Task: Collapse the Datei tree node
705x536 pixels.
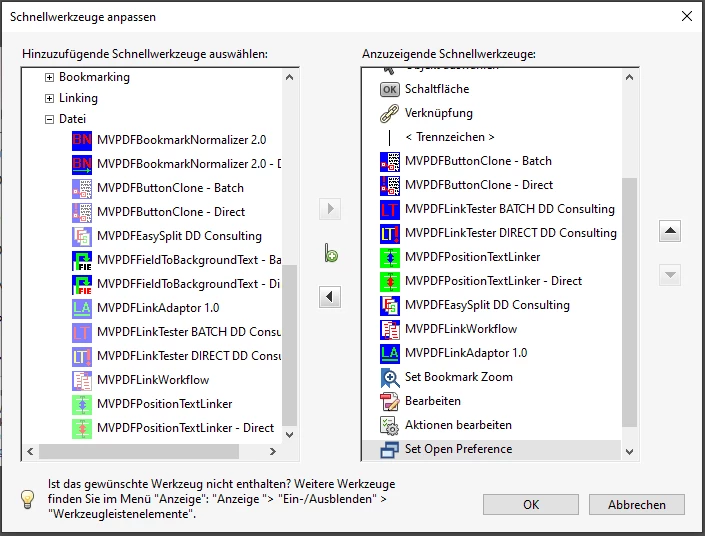Action: pyautogui.click(x=49, y=119)
